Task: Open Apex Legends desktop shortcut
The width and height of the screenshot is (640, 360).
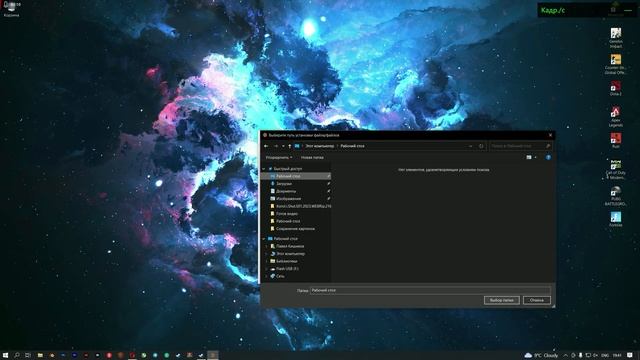Action: coord(616,117)
